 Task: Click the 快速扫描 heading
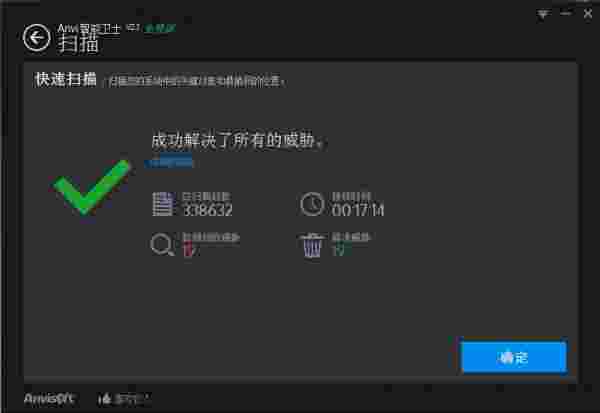pyautogui.click(x=65, y=80)
